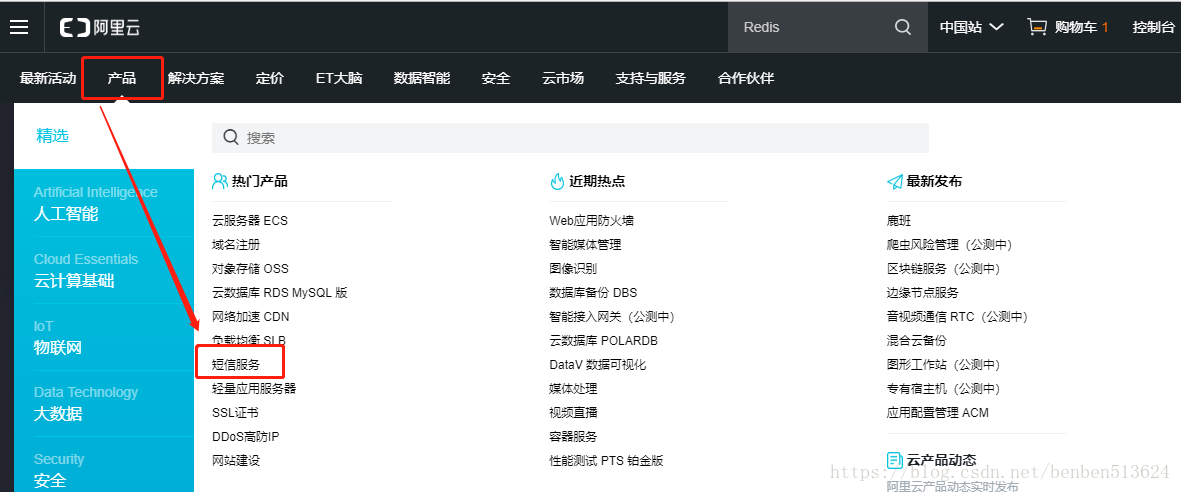Open DataV 数据可视化 link
This screenshot has width=1181, height=492.
point(598,365)
